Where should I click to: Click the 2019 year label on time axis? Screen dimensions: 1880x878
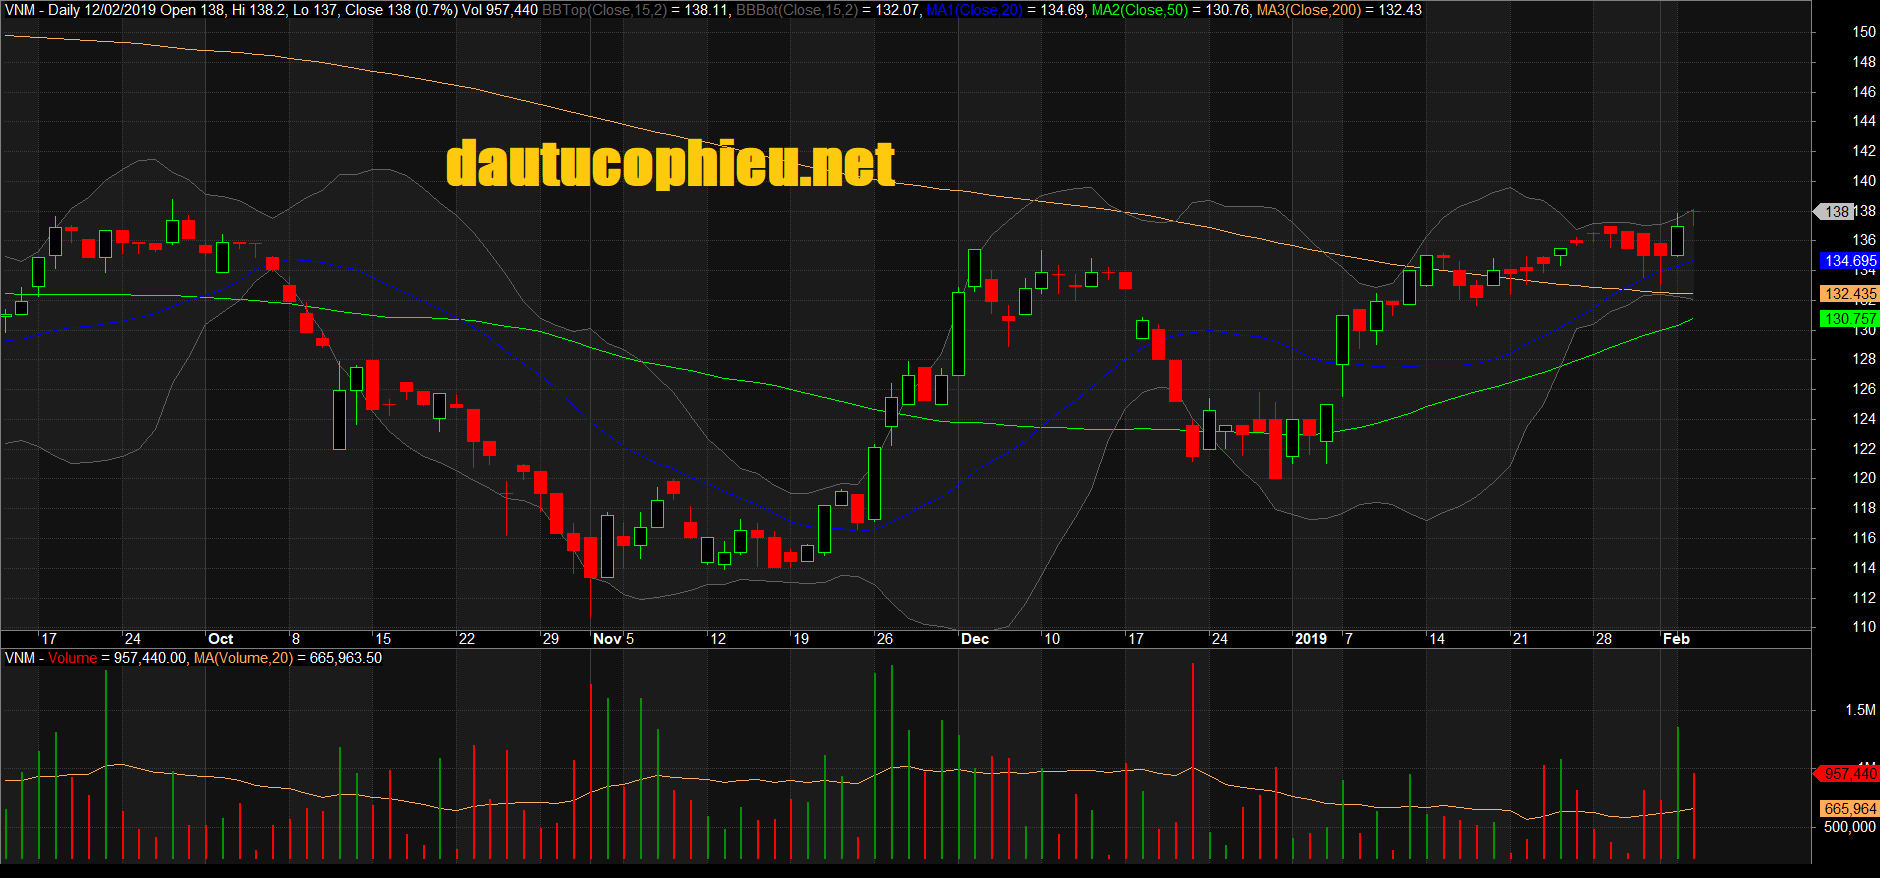[x=1311, y=639]
